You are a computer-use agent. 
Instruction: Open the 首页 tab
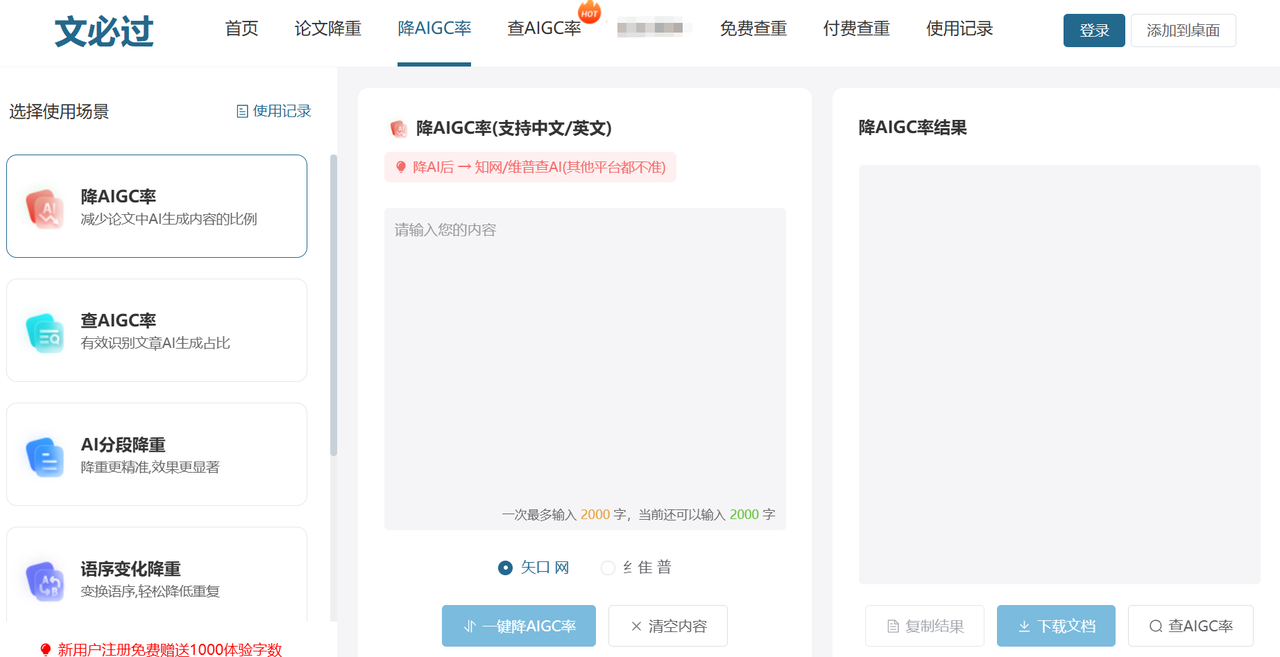(242, 29)
